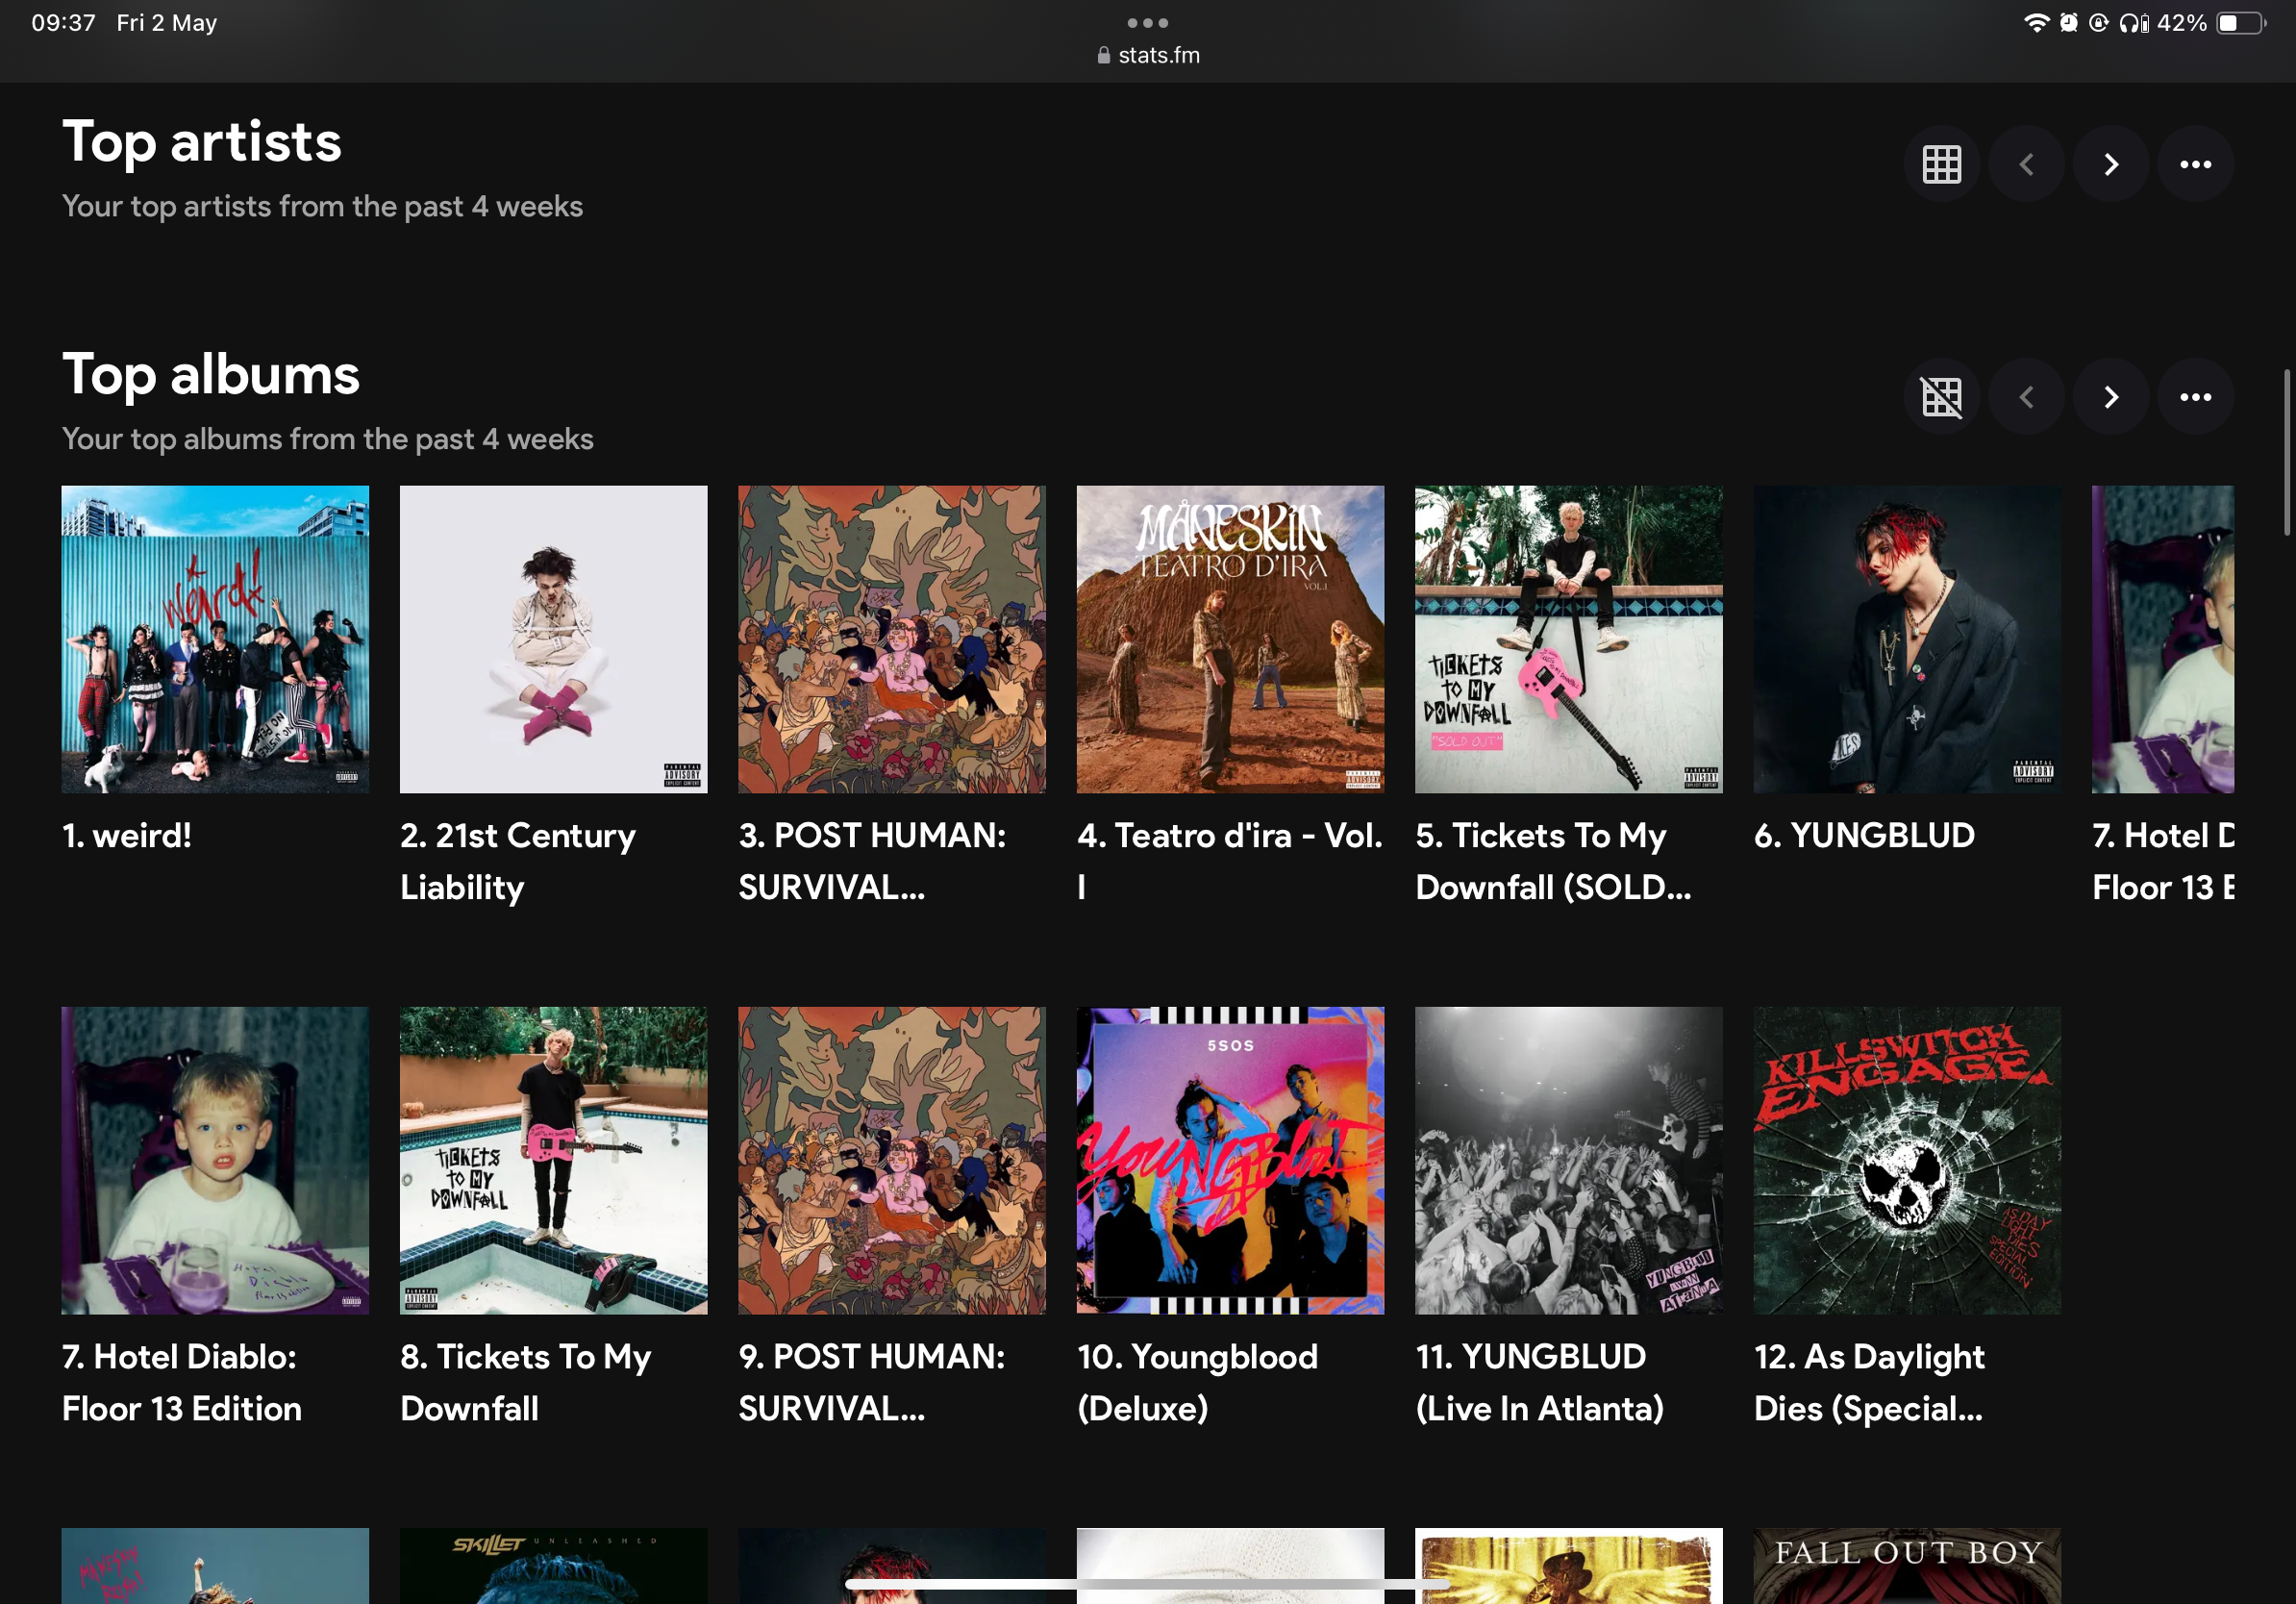2296x1604 pixels.
Task: Click 'Your top artists from the past 4 weeks'
Action: tap(322, 206)
